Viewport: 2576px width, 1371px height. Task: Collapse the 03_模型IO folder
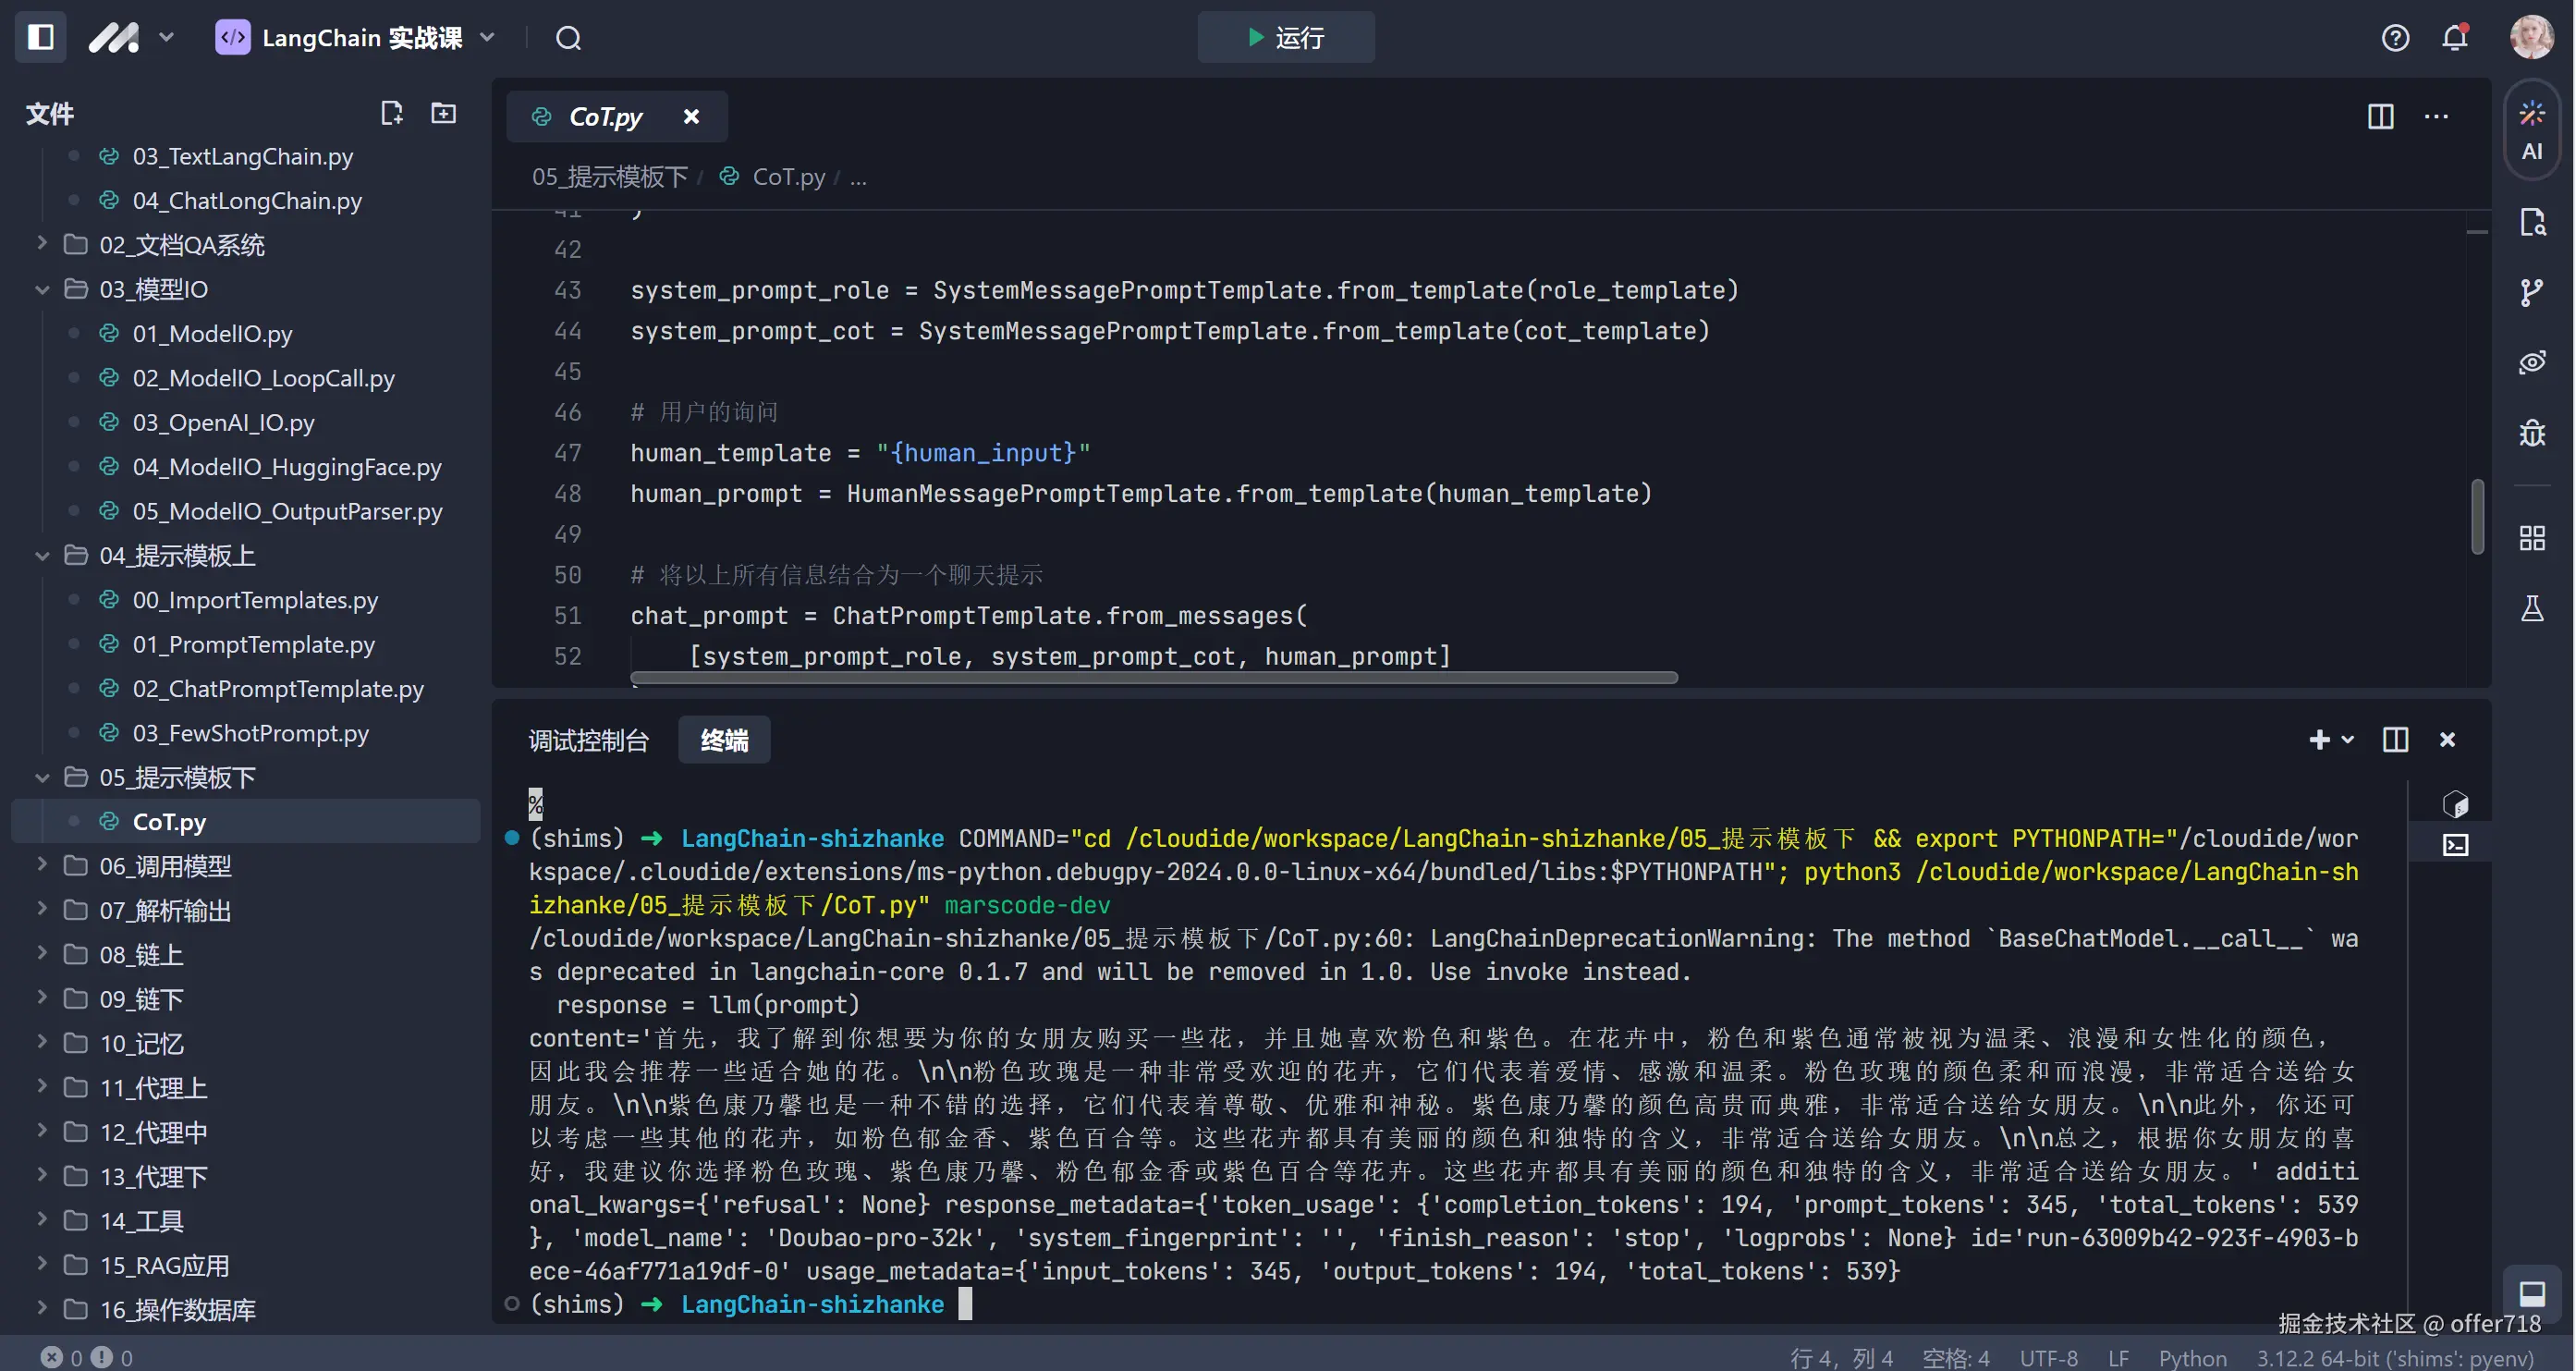[42, 289]
